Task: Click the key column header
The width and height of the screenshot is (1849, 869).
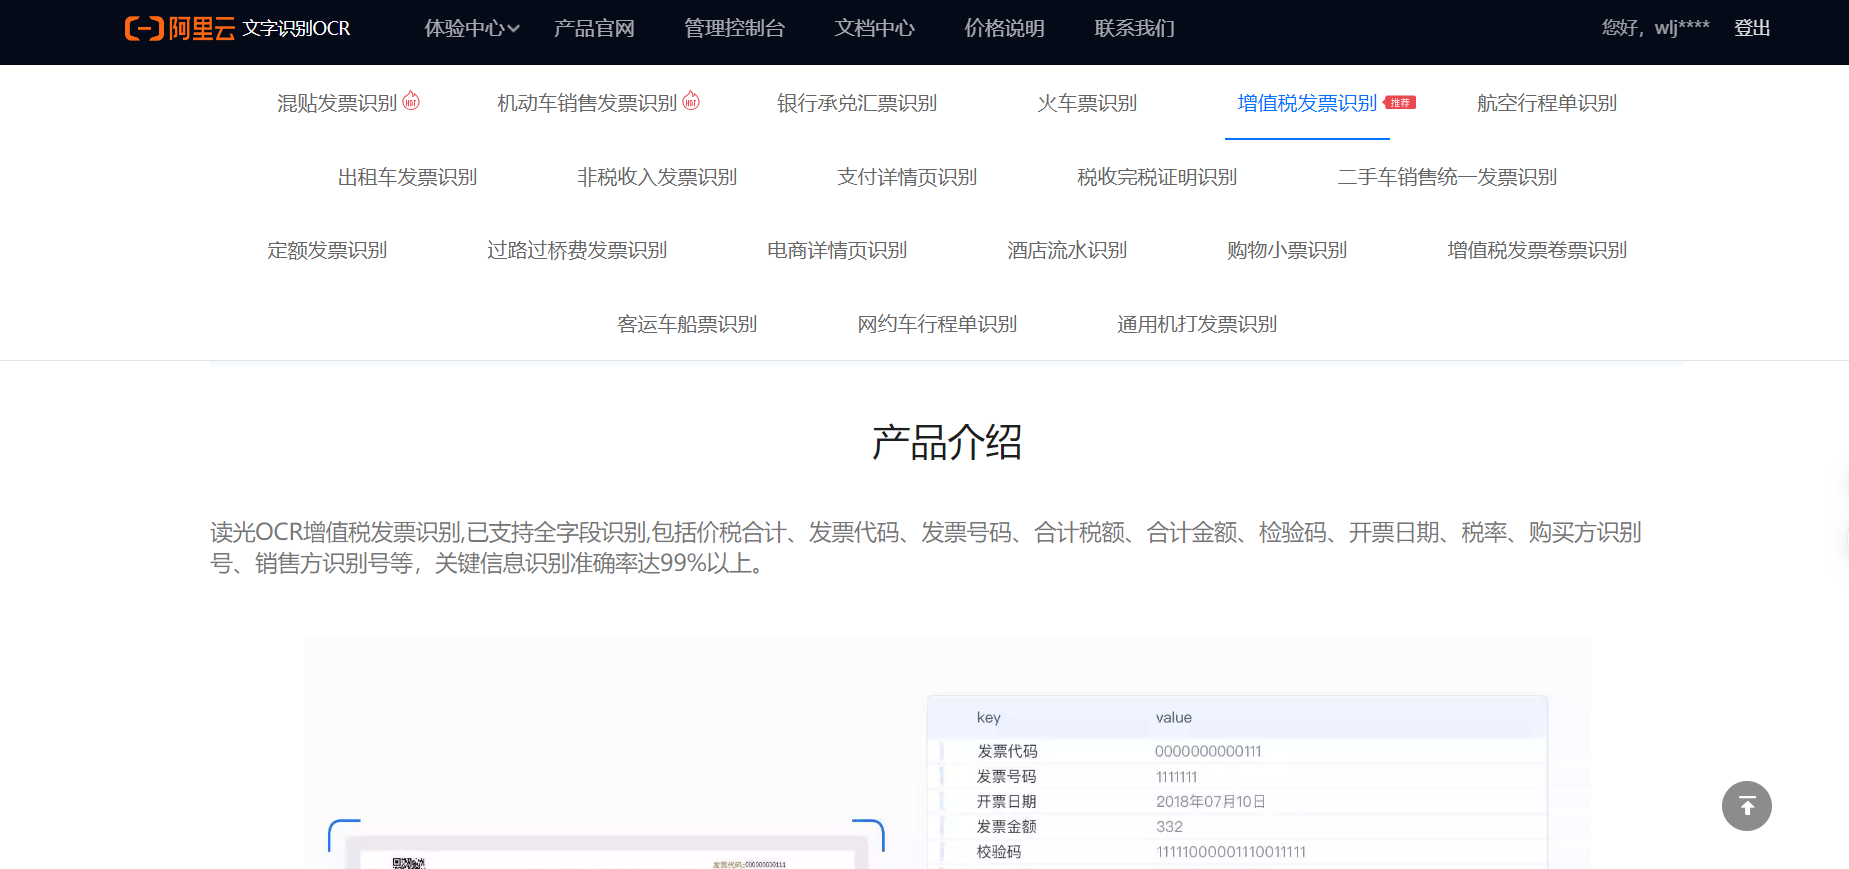Action: click(x=988, y=717)
